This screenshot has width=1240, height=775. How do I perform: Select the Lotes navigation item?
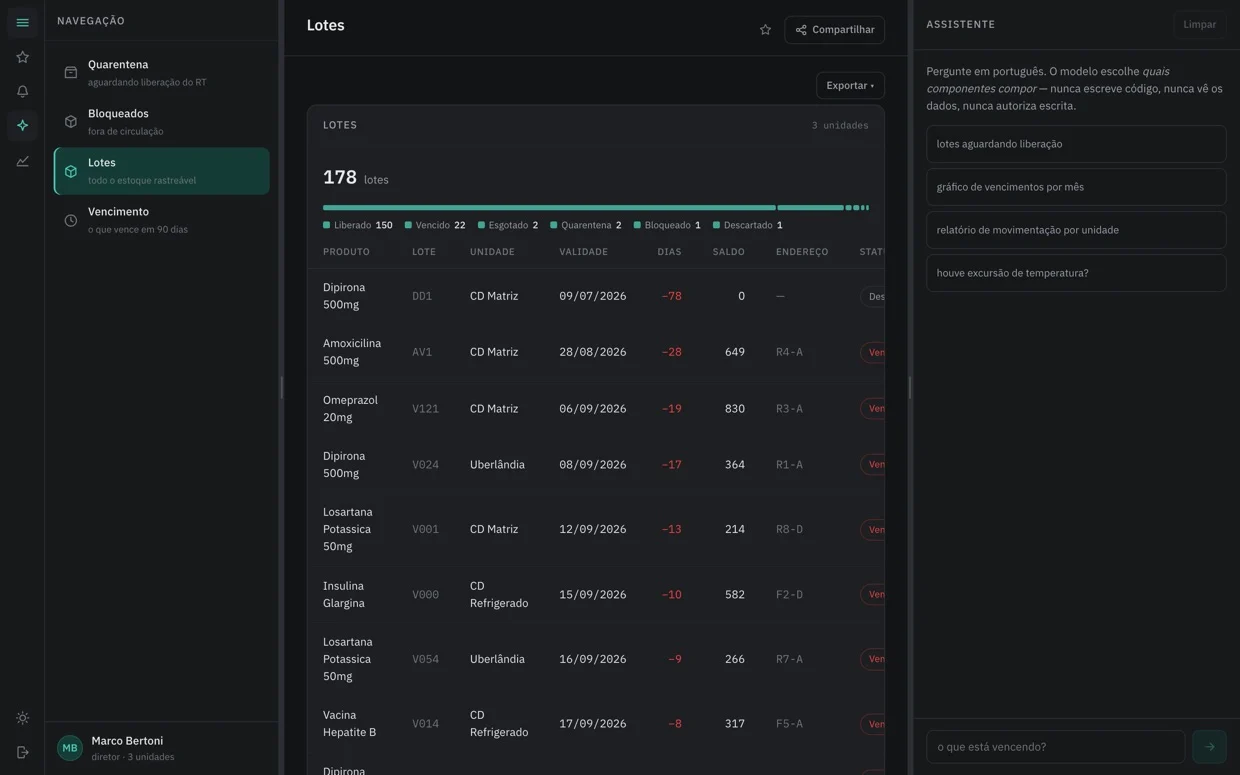click(x=162, y=171)
